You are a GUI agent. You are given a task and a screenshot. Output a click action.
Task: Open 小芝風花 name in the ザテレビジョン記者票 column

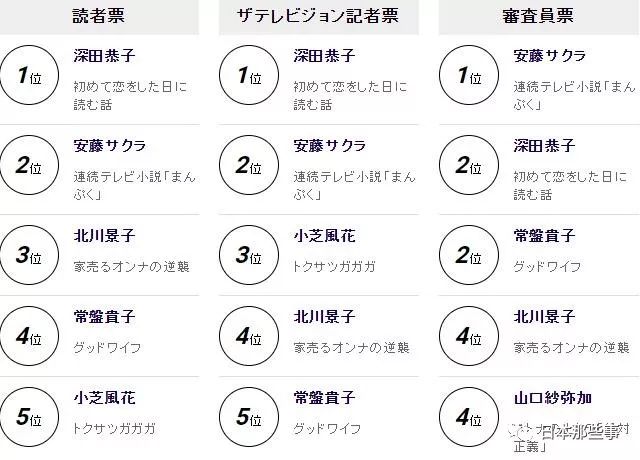tap(324, 236)
